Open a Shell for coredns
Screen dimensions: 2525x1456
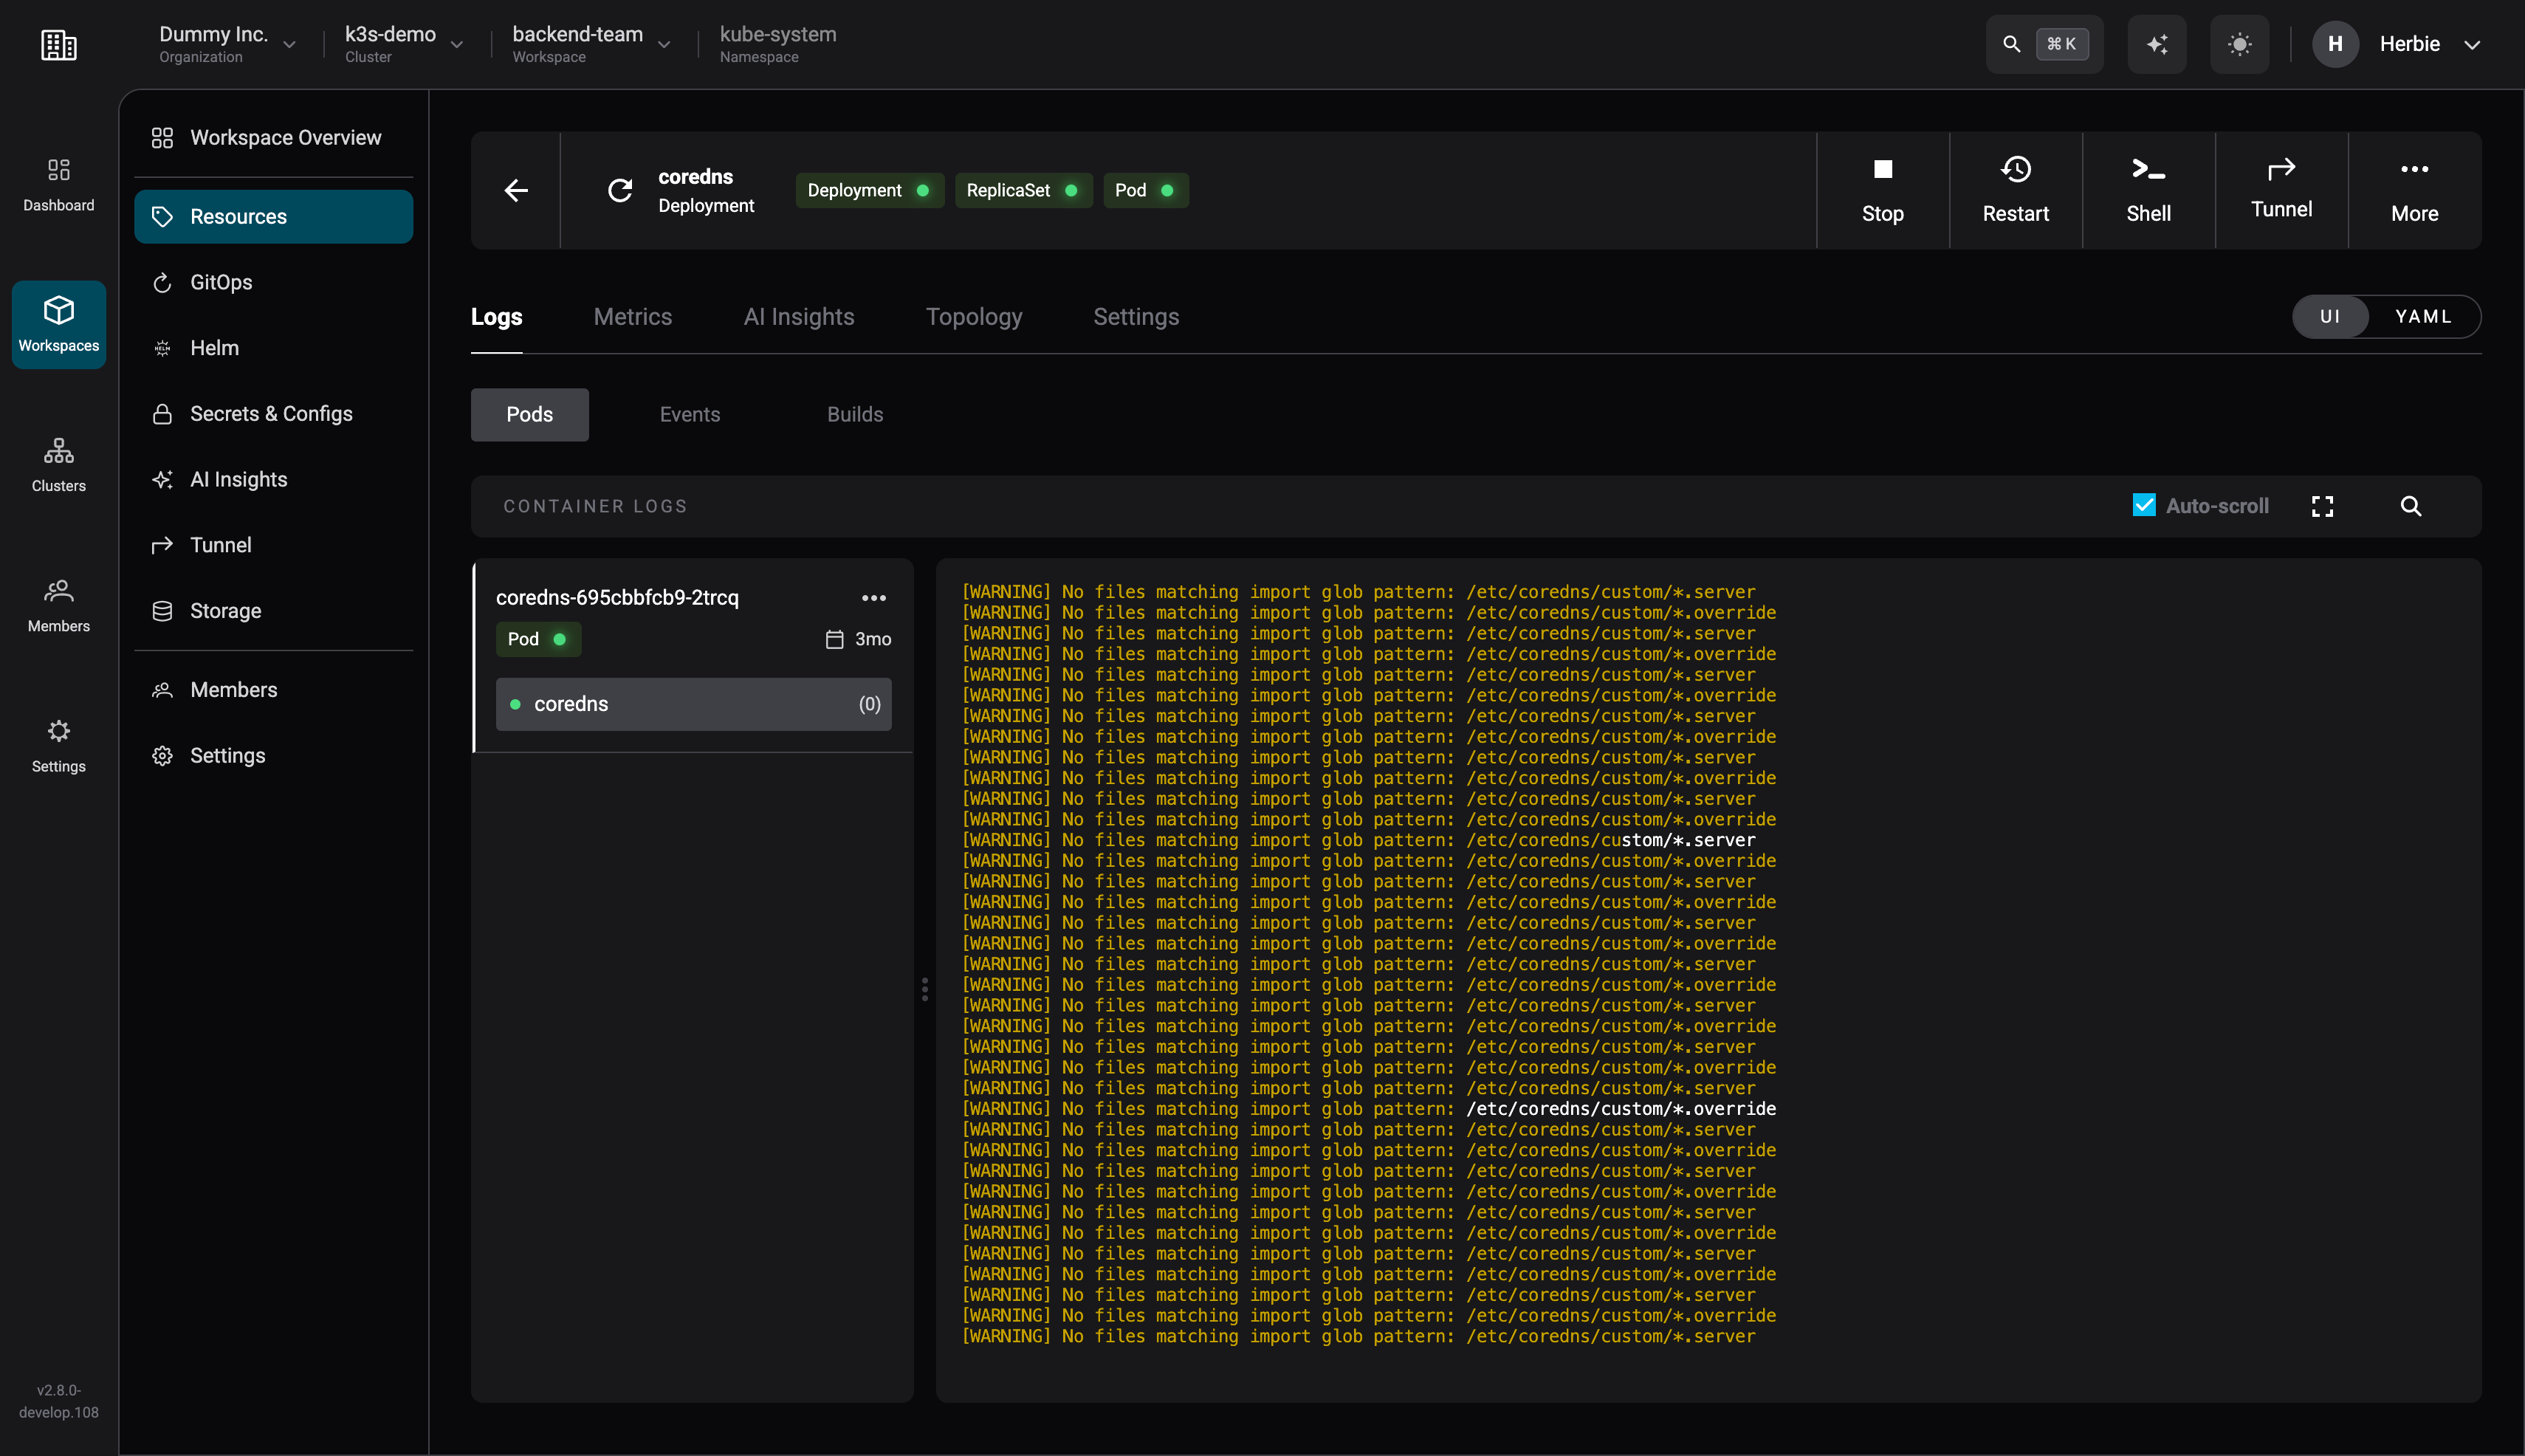pyautogui.click(x=2148, y=190)
